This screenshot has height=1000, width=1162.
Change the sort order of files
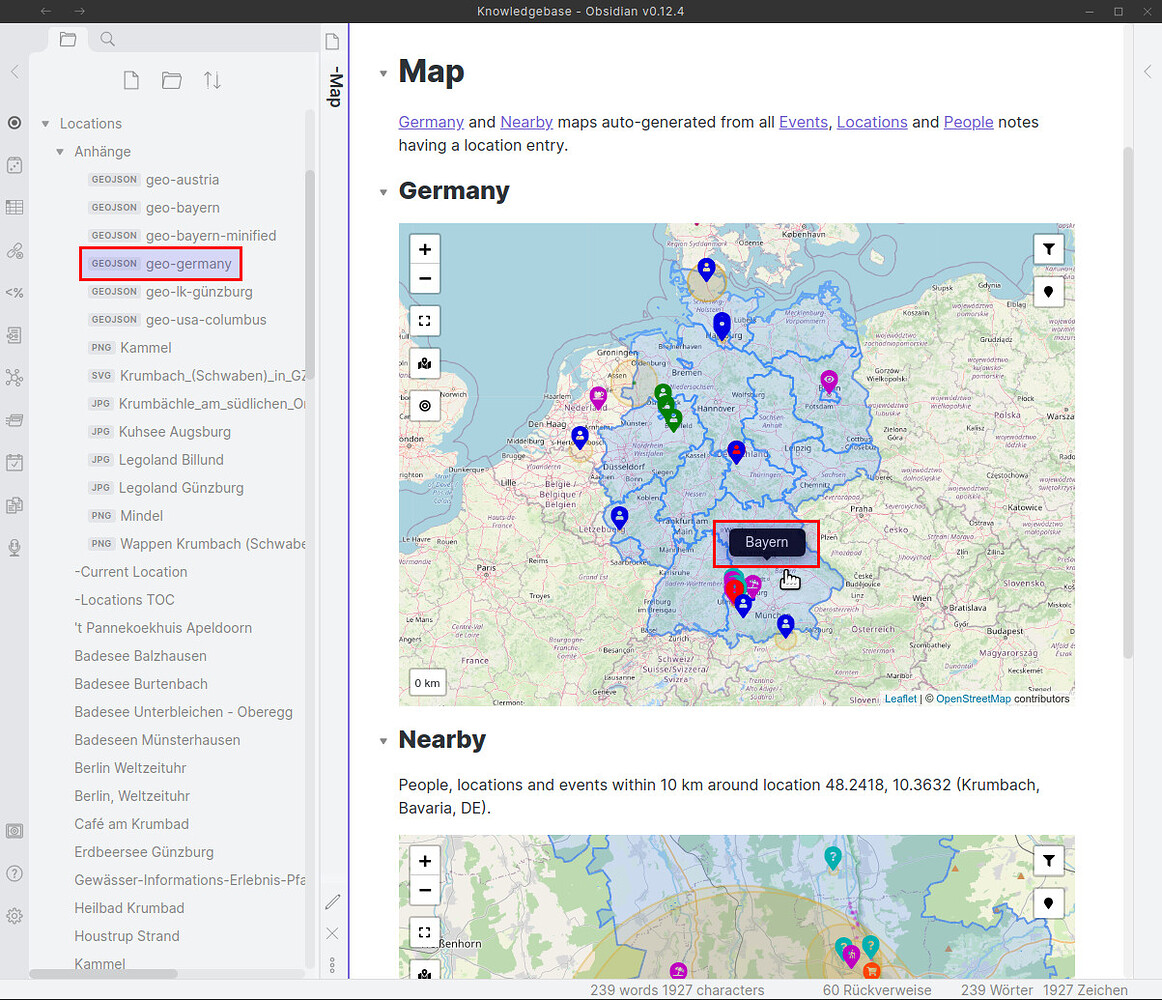pyautogui.click(x=212, y=79)
